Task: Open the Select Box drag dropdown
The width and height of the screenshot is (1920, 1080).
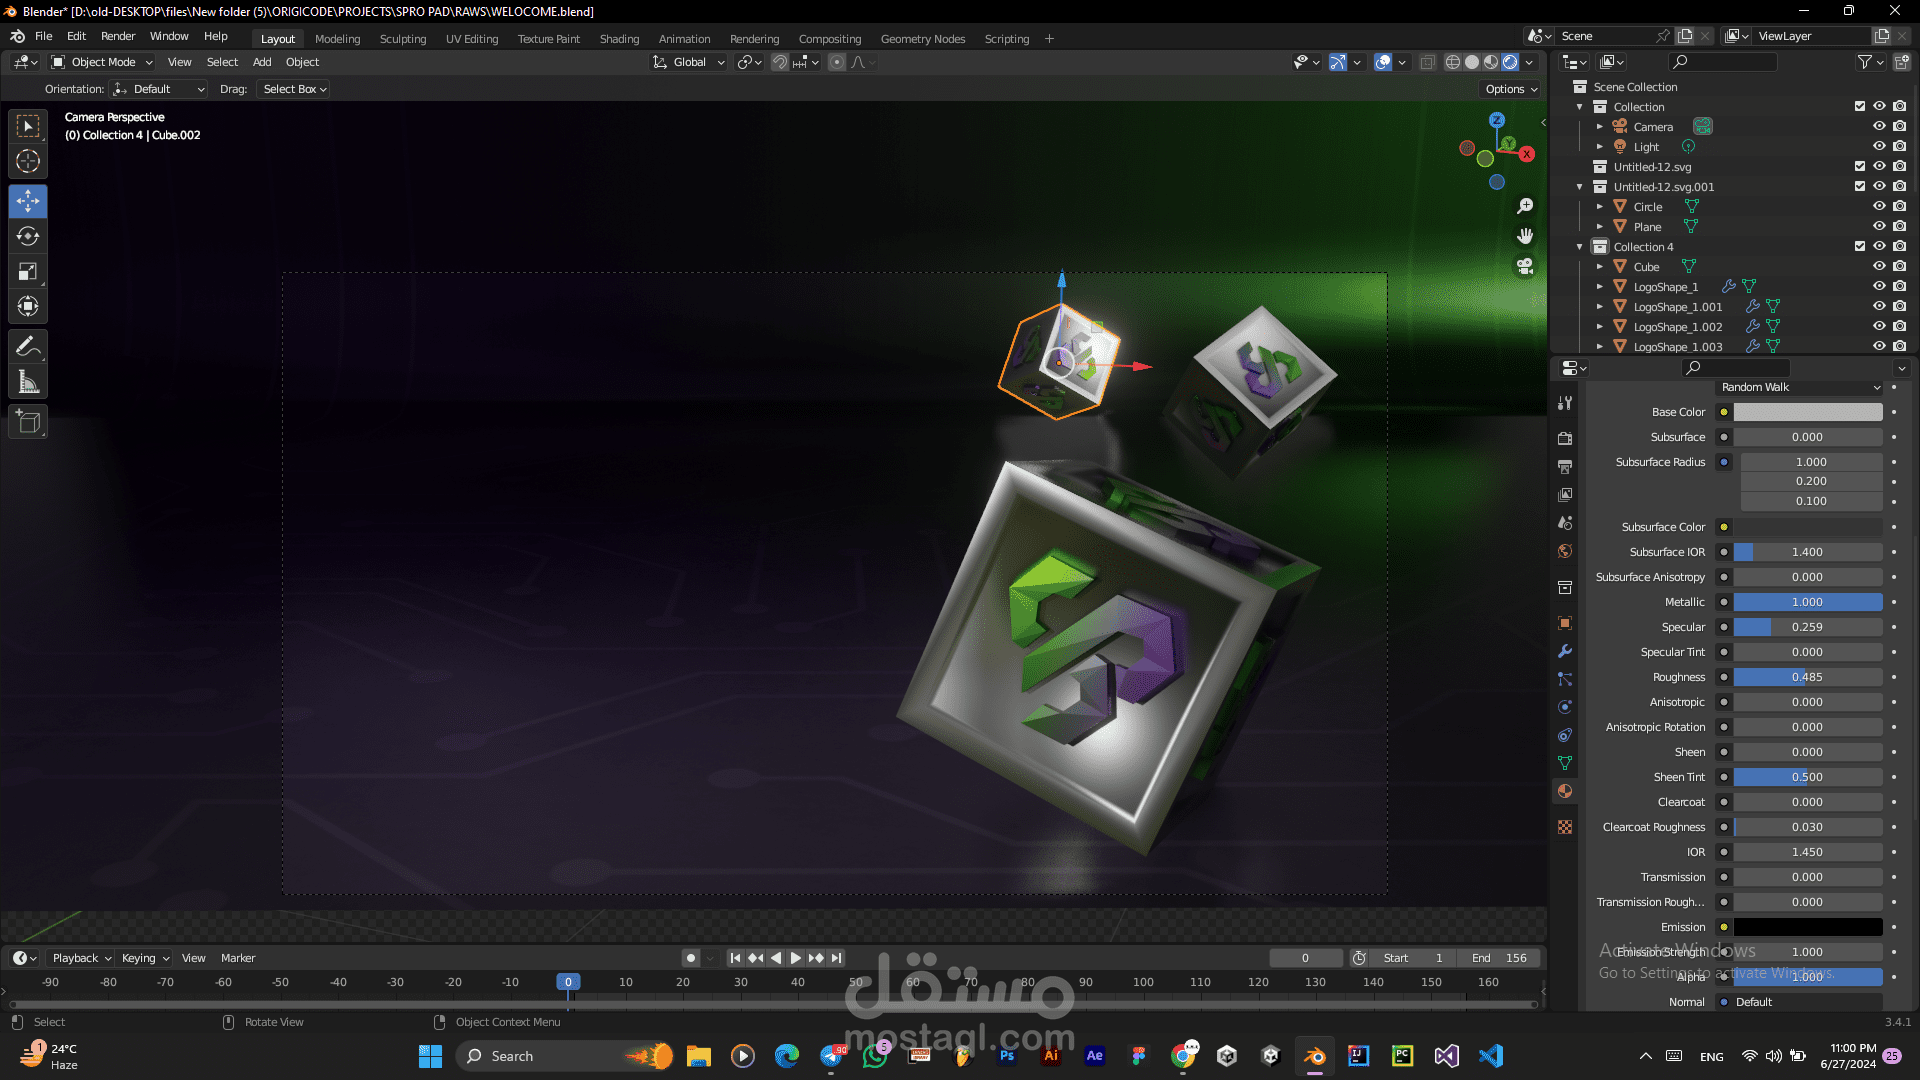Action: [x=294, y=89]
